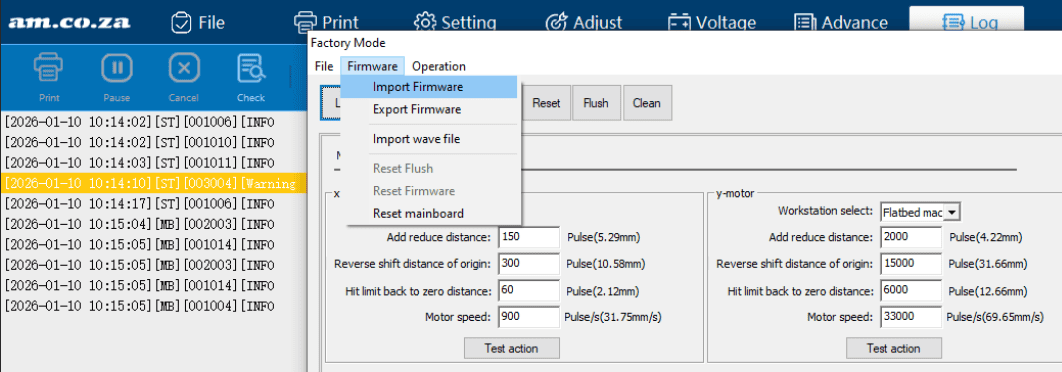Choose Export Firmware menu entry
Screen dimensions: 1062x372
429,109
